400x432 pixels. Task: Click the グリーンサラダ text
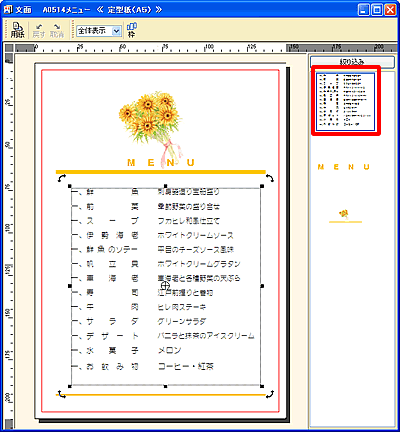click(x=182, y=322)
